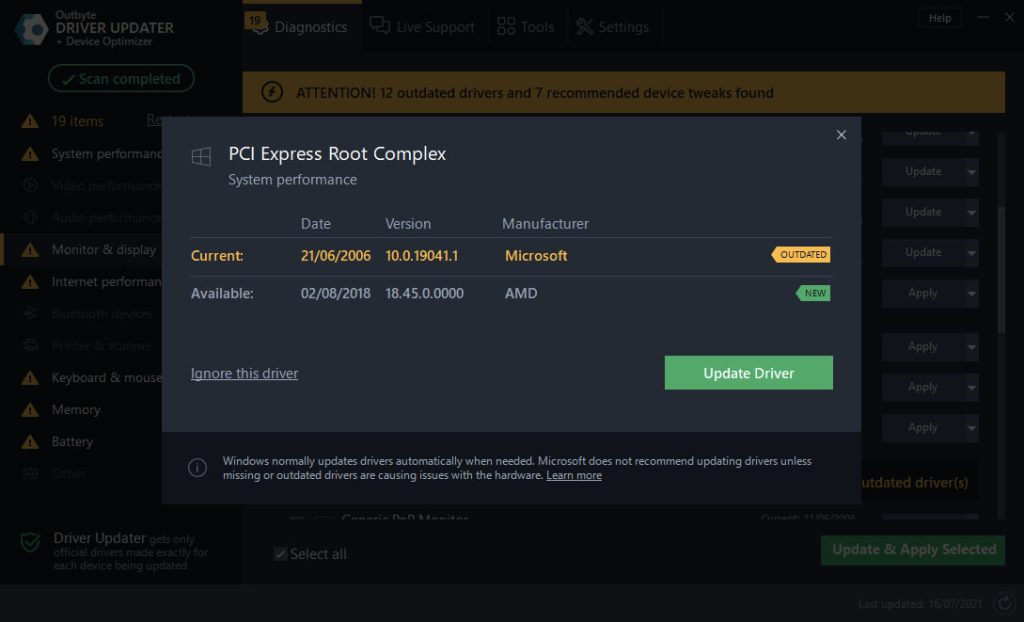Click the OUTDATED badge on Current row
The image size is (1024, 622).
point(801,255)
